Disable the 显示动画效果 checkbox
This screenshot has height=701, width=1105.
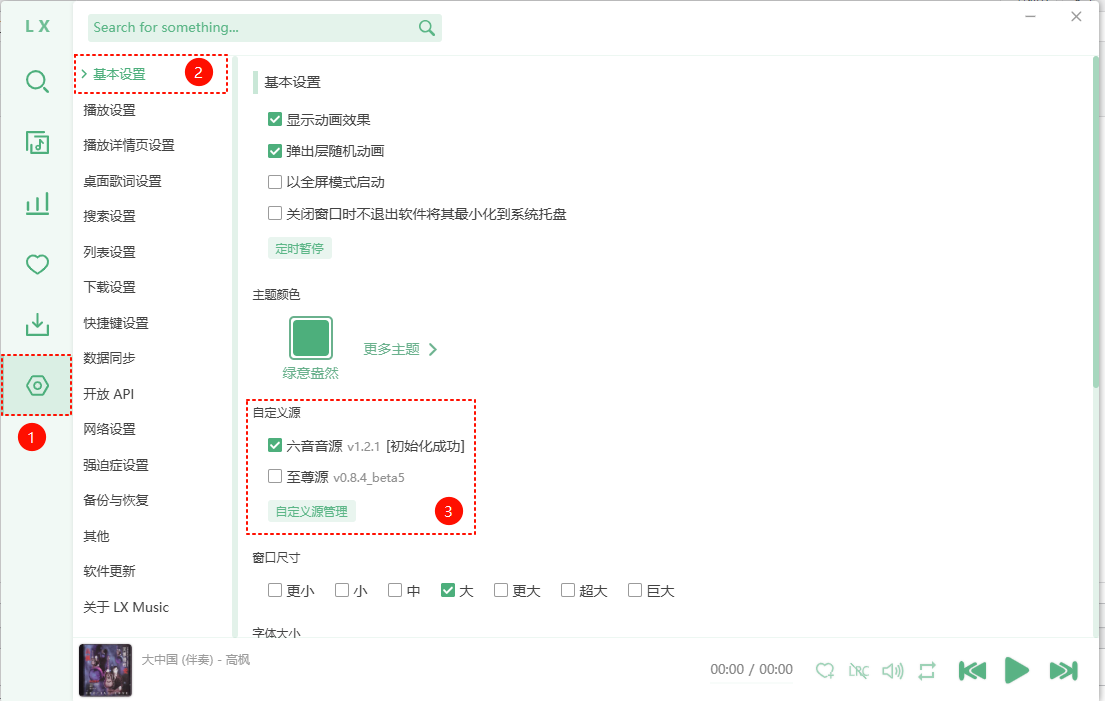tap(275, 120)
